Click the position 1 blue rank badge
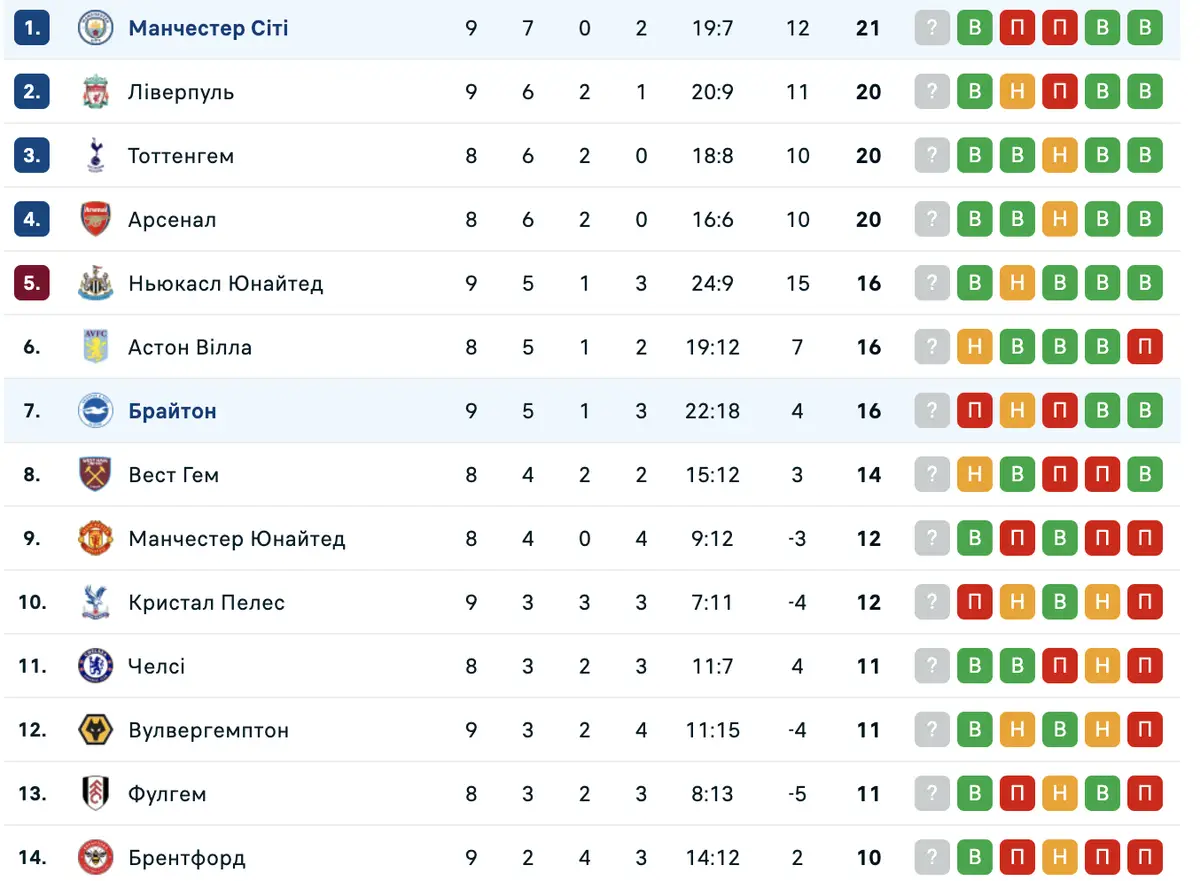 coord(32,28)
